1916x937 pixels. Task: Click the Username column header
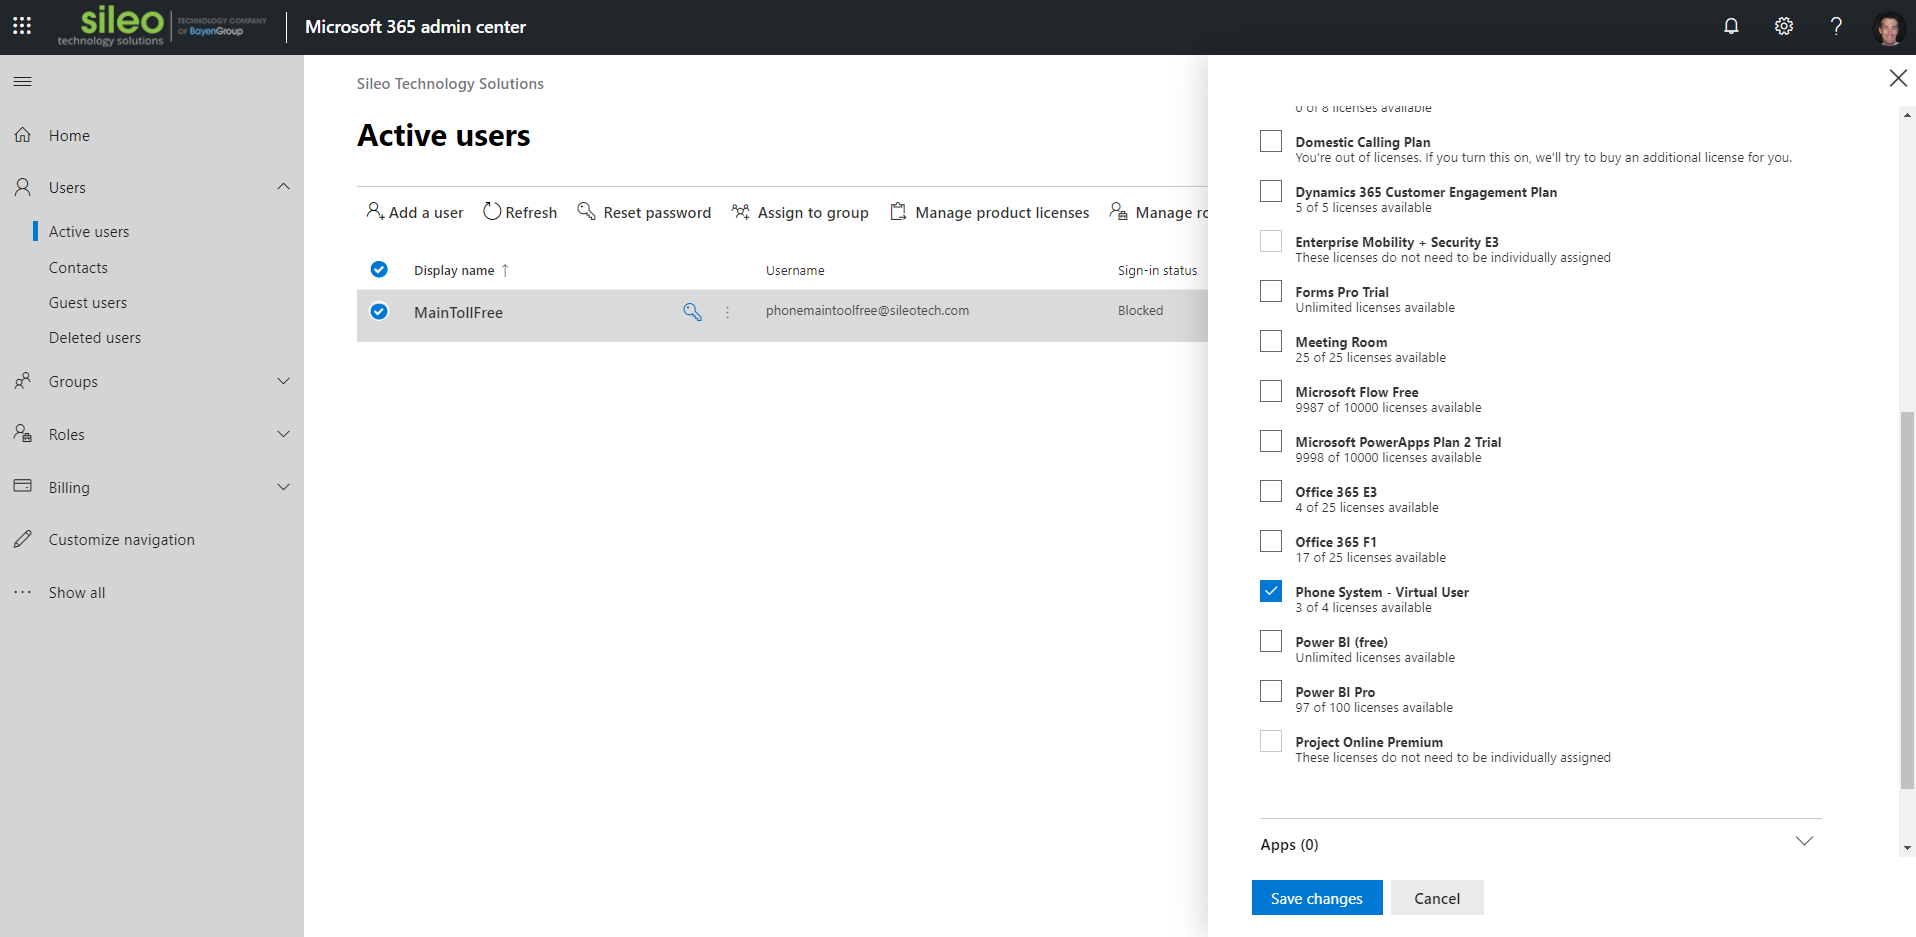(795, 270)
